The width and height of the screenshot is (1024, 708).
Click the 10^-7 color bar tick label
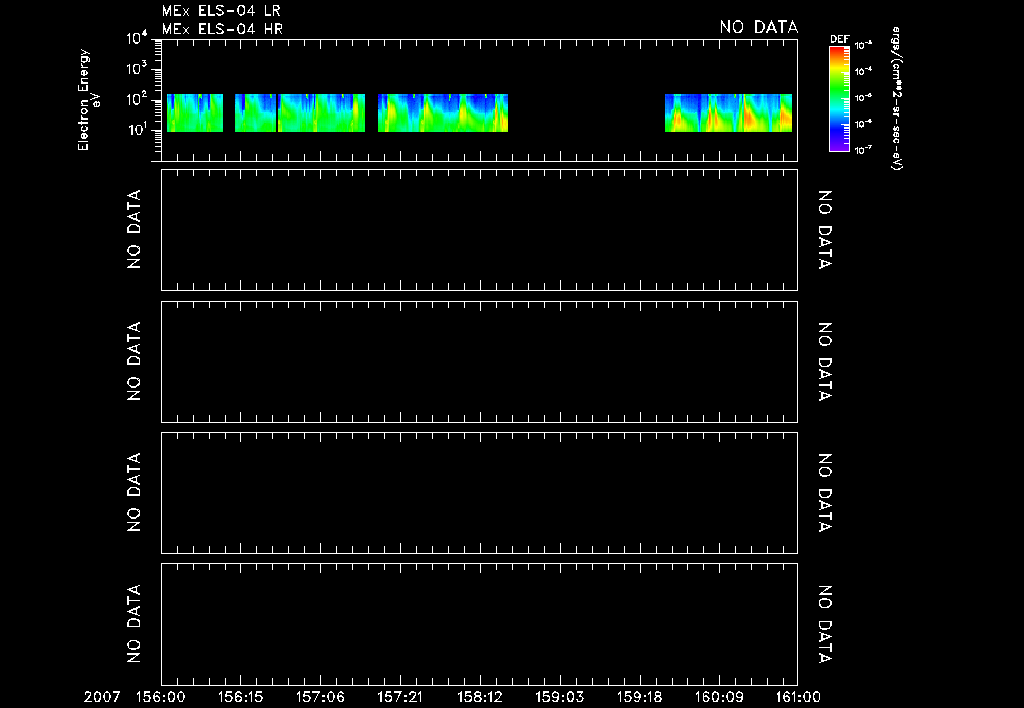coord(863,150)
